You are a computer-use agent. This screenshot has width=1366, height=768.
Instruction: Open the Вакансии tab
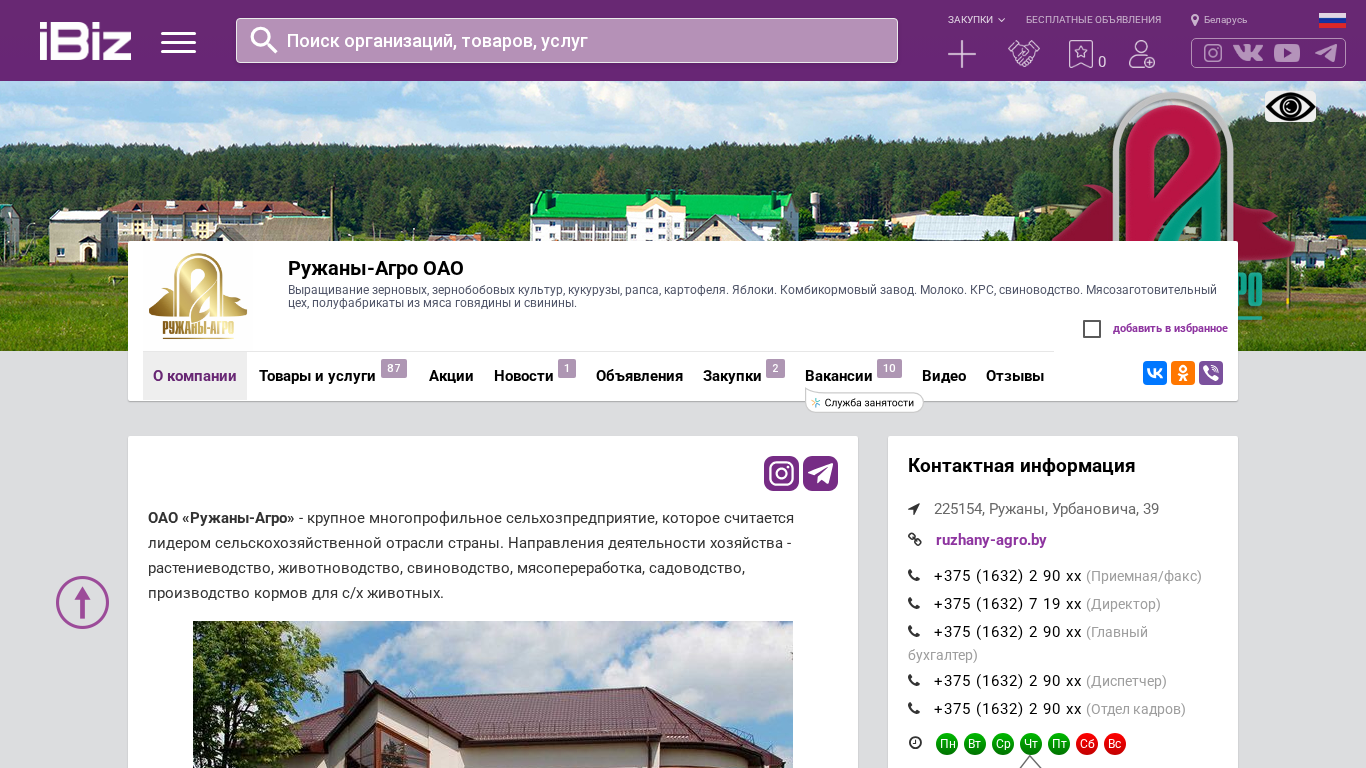point(838,376)
